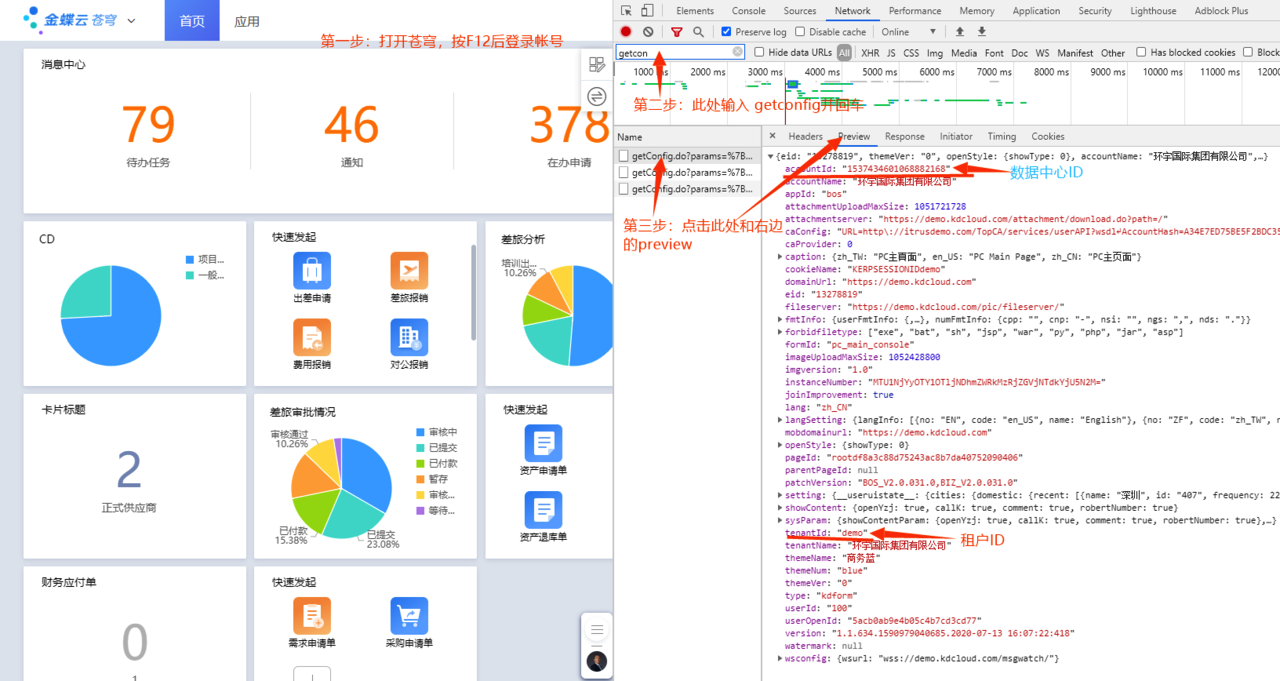Image resolution: width=1280 pixels, height=681 pixels.
Task: Select the XHR request type filter
Action: 870,53
